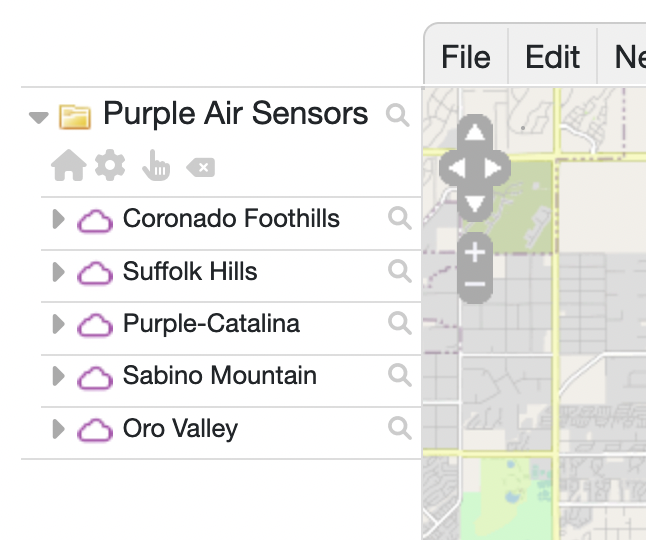Zoom out on the map
646x540 pixels.
475,285
